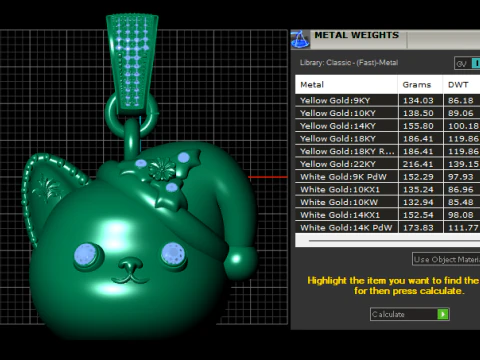The image size is (480, 360).
Task: Select the Yellow Gold:14KY row
Action: point(387,126)
